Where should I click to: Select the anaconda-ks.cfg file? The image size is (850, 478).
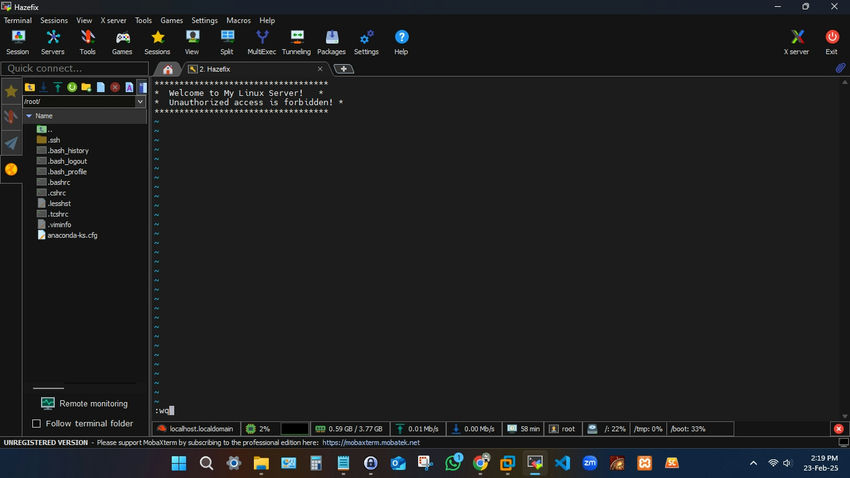[x=67, y=235]
